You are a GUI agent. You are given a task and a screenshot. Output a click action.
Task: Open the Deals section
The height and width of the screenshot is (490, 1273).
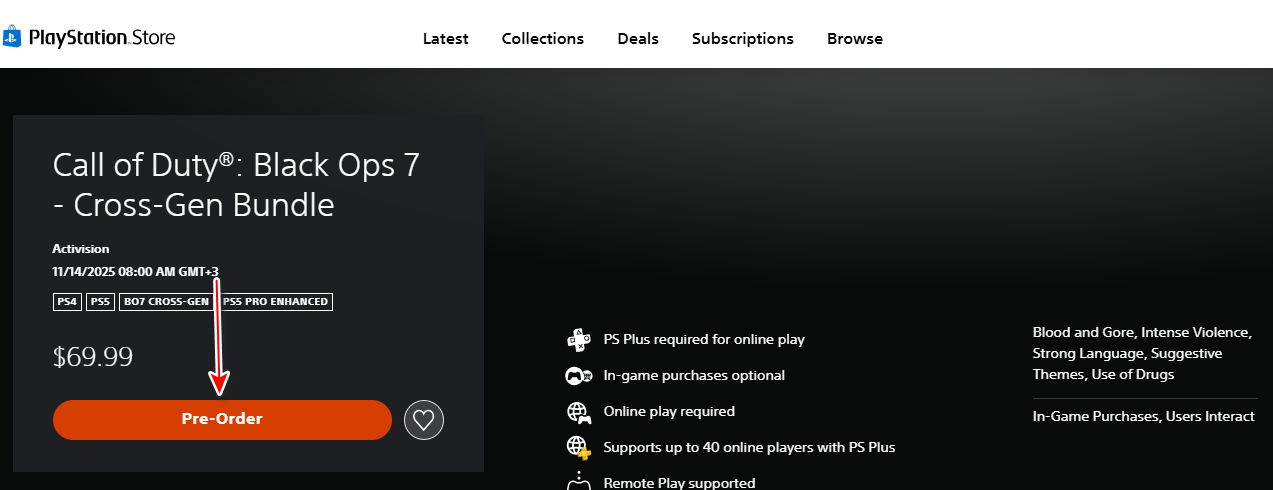(x=638, y=39)
